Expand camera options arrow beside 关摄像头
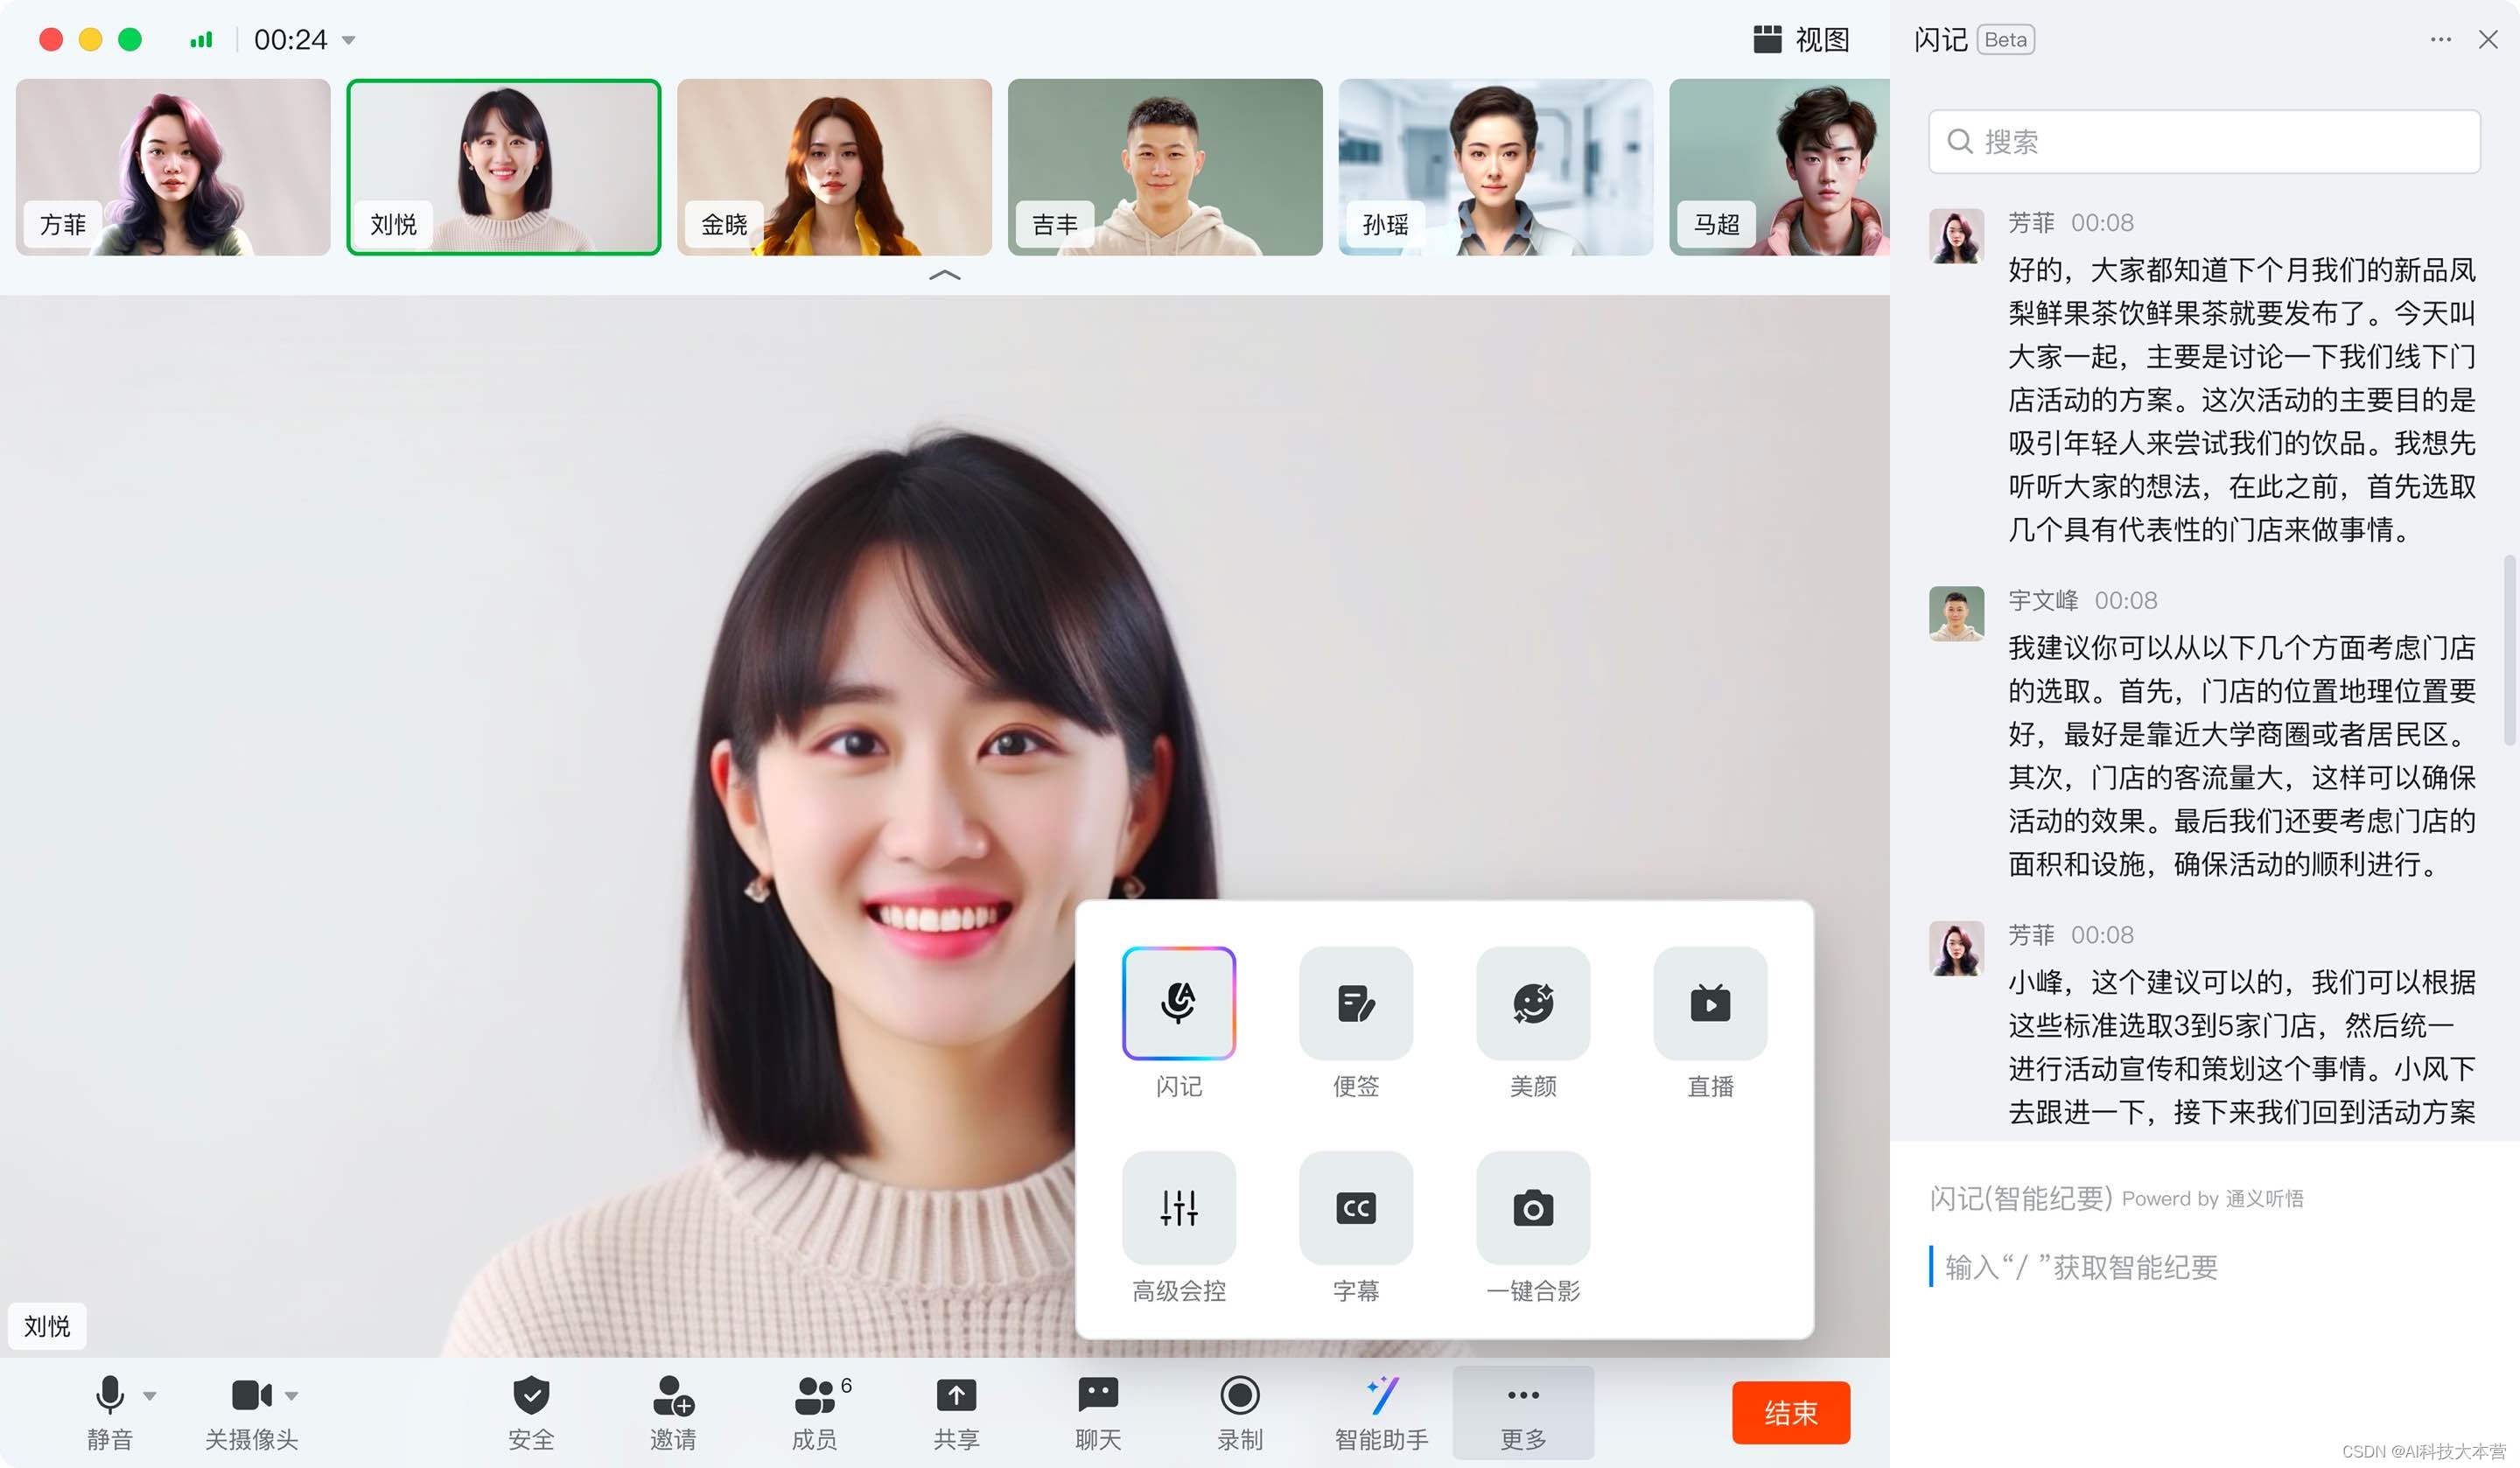 [x=291, y=1395]
